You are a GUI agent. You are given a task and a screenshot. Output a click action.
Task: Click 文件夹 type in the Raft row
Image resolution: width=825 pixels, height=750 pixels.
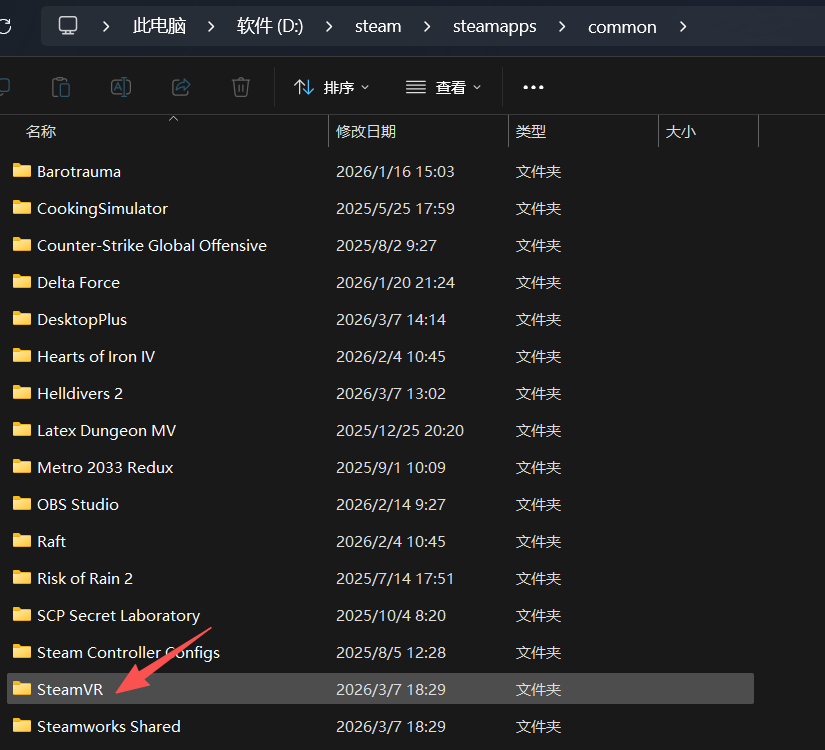coord(538,542)
